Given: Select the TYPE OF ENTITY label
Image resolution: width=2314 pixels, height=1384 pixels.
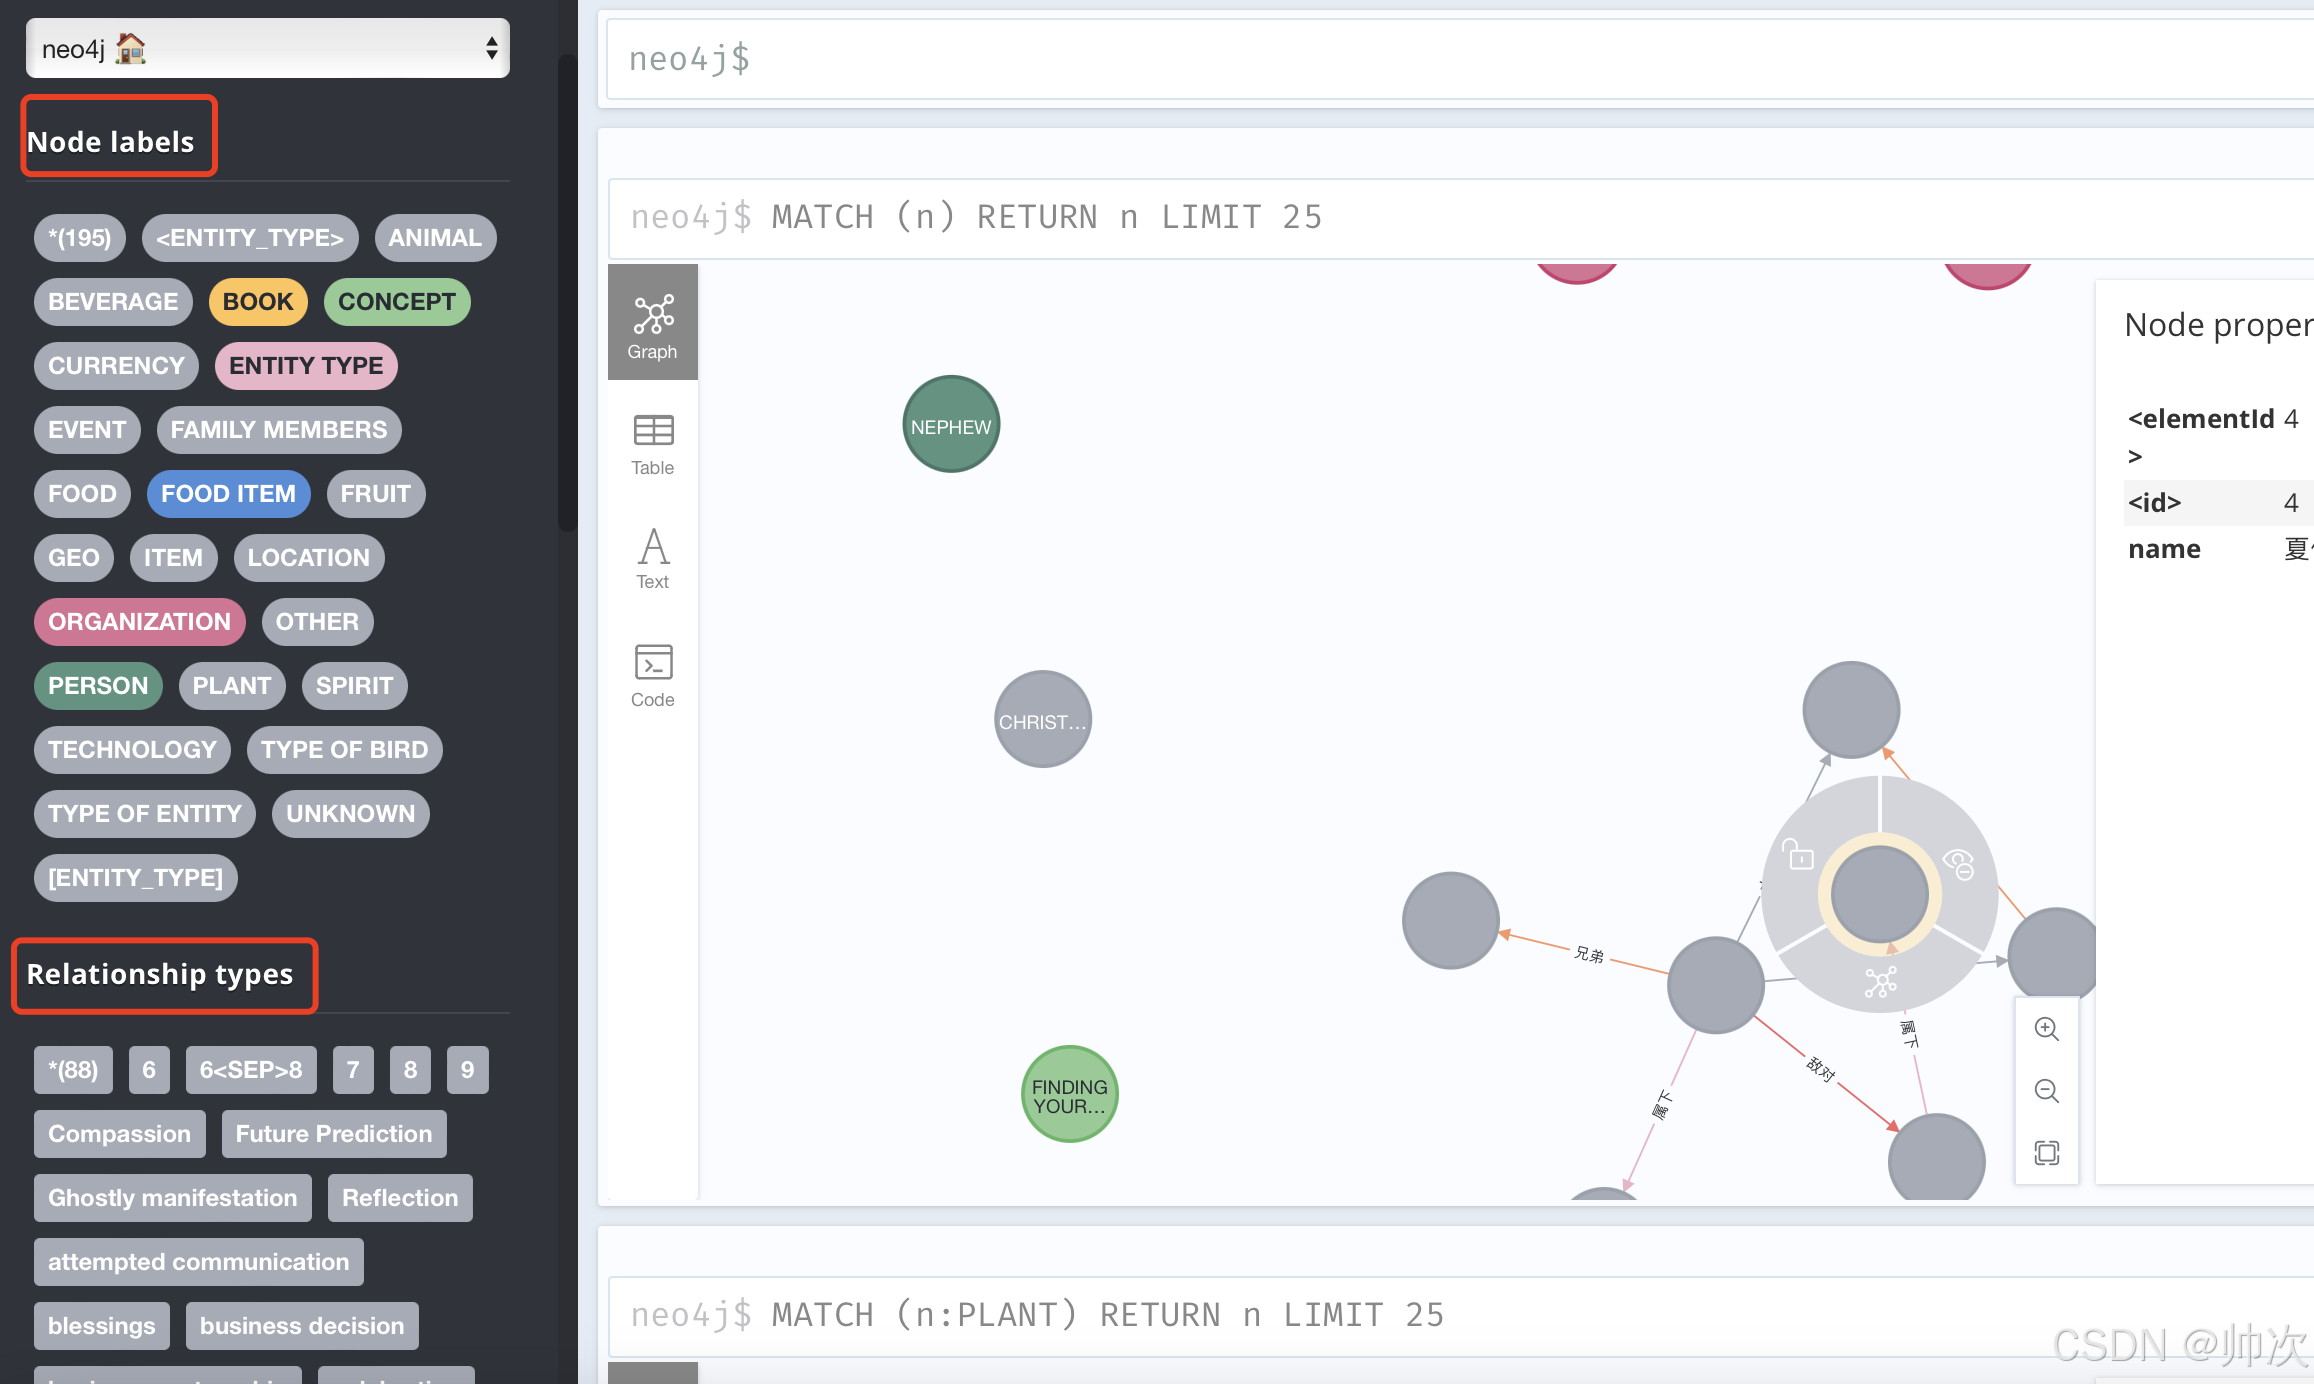Looking at the screenshot, I should [x=145, y=814].
